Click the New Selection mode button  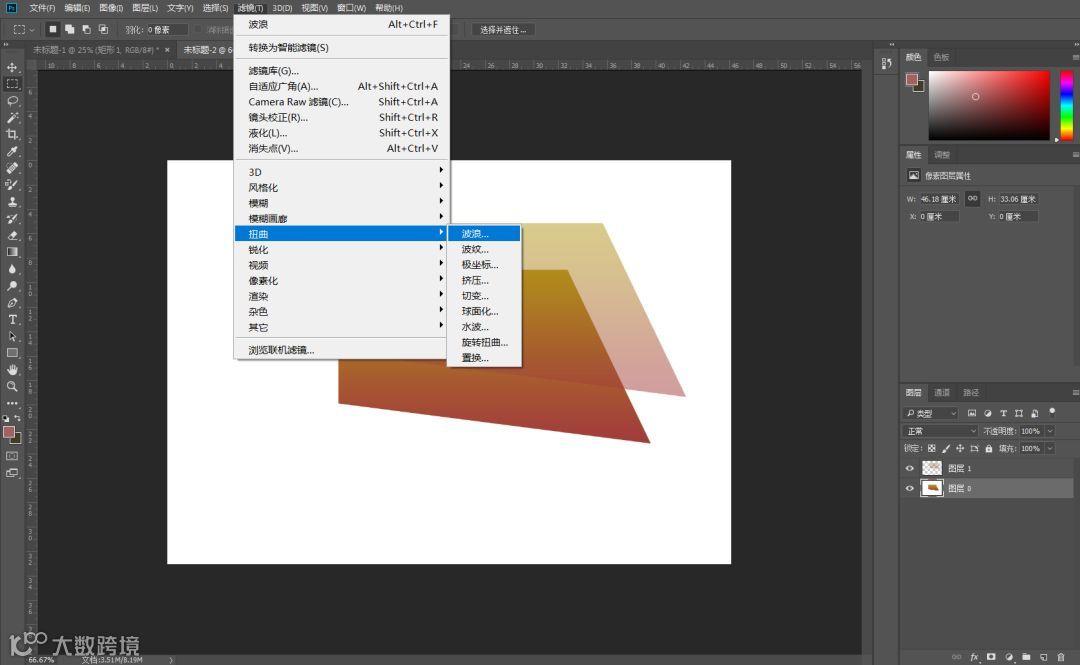[53, 30]
